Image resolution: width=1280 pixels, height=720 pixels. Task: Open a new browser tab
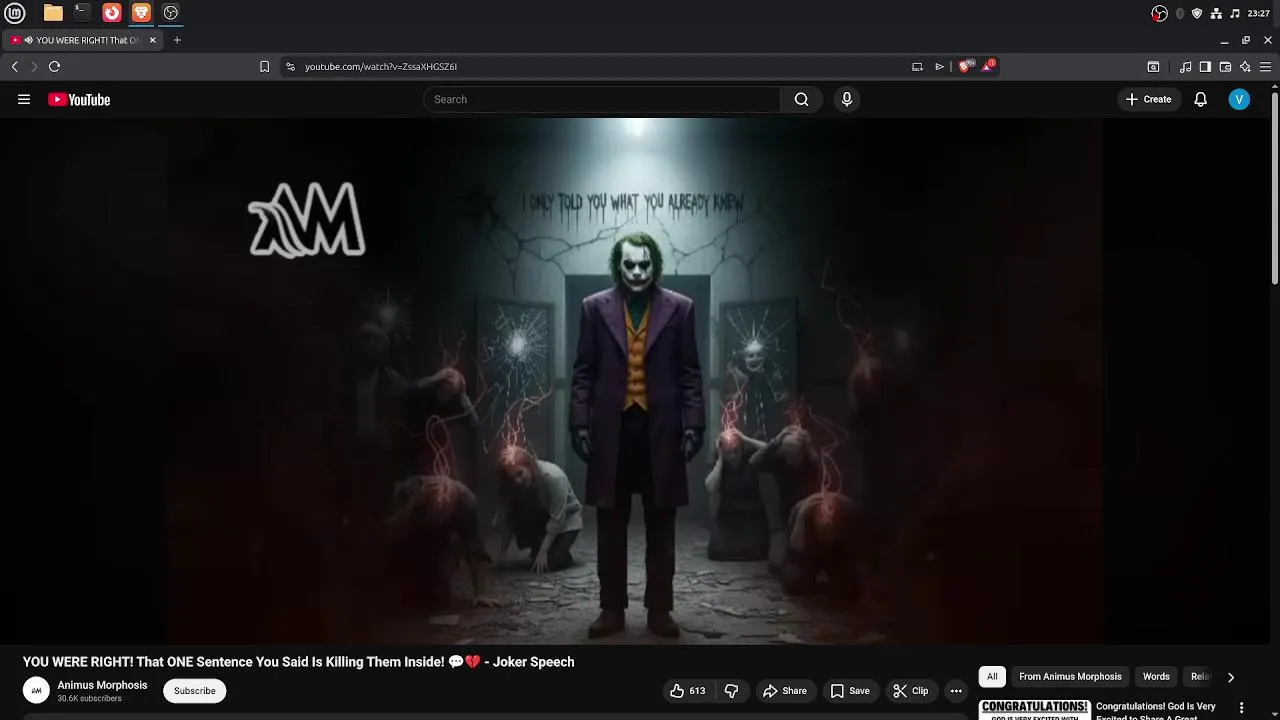[x=177, y=40]
